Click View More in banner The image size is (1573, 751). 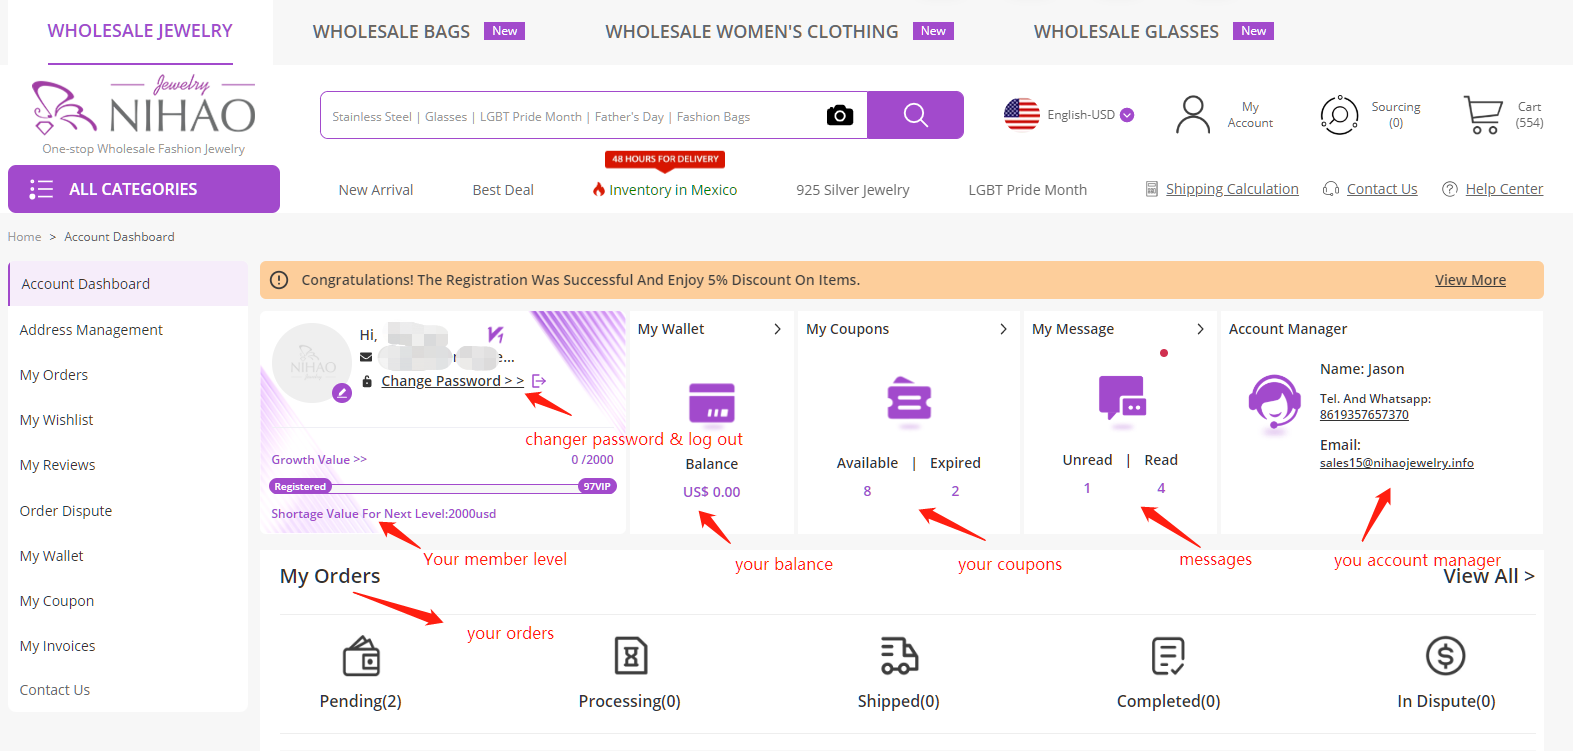[x=1470, y=280]
